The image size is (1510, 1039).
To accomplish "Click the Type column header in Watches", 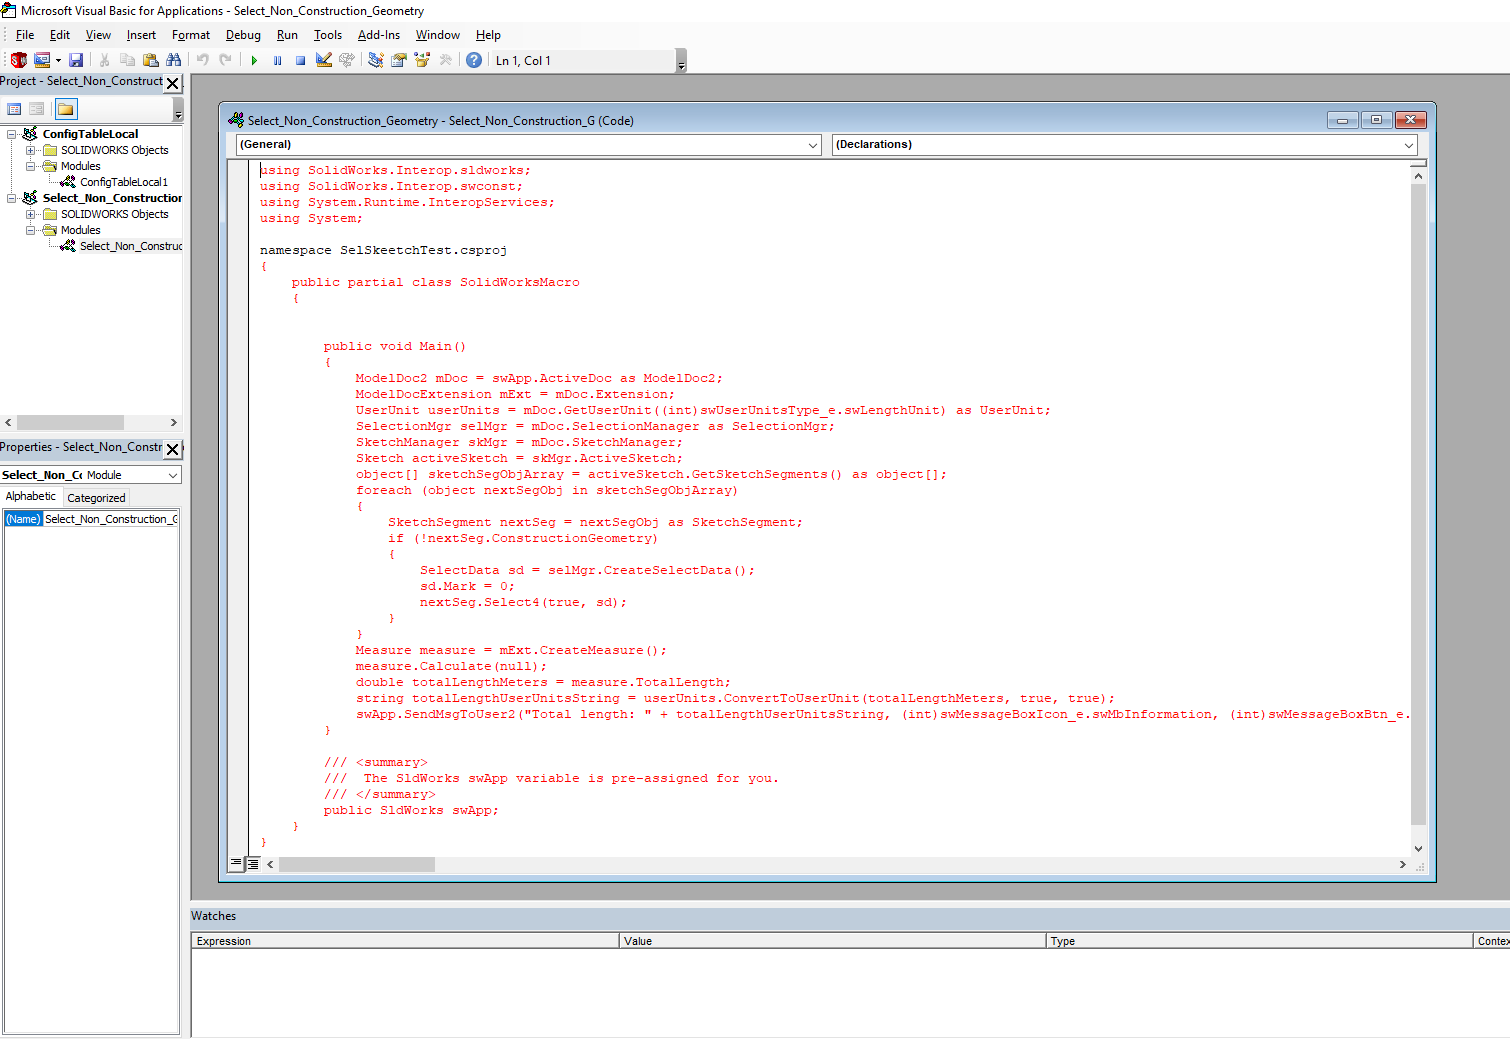I will tap(1260, 941).
